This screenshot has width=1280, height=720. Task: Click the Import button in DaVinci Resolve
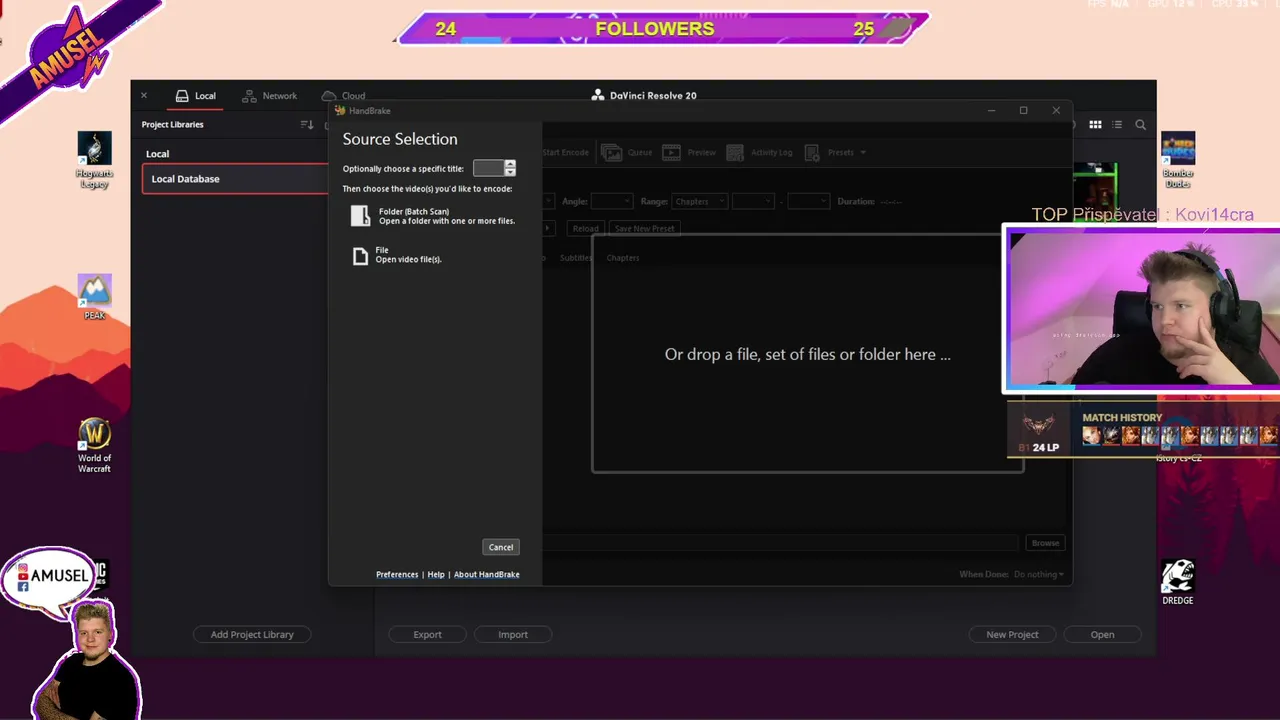(x=513, y=634)
